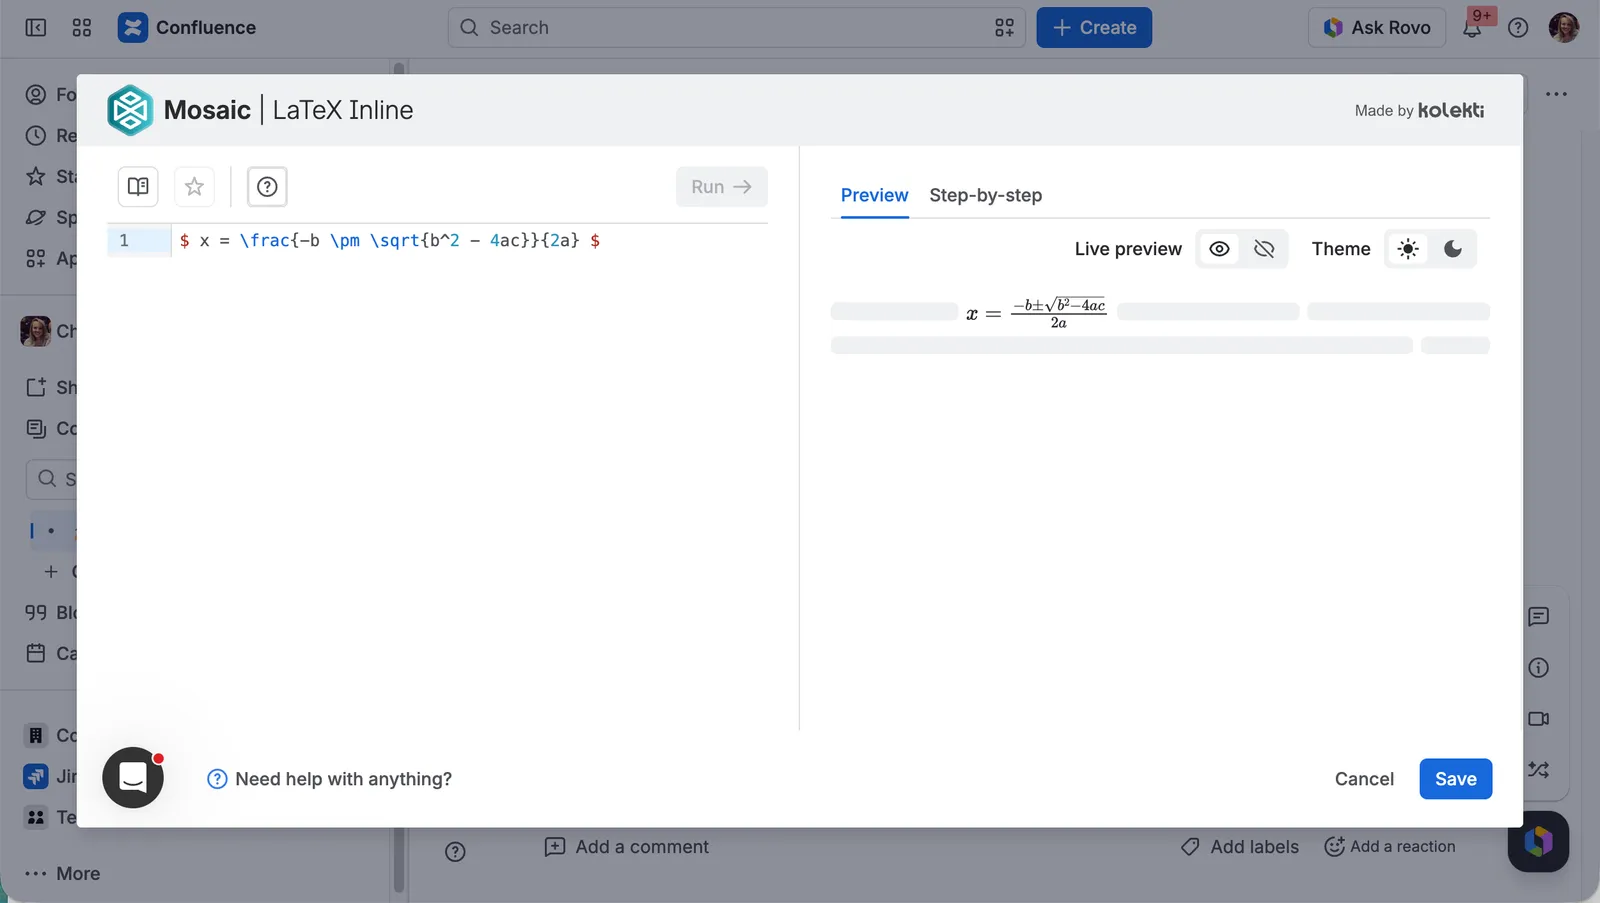The width and height of the screenshot is (1600, 903).
Task: Click the Add a comment link
Action: [627, 847]
